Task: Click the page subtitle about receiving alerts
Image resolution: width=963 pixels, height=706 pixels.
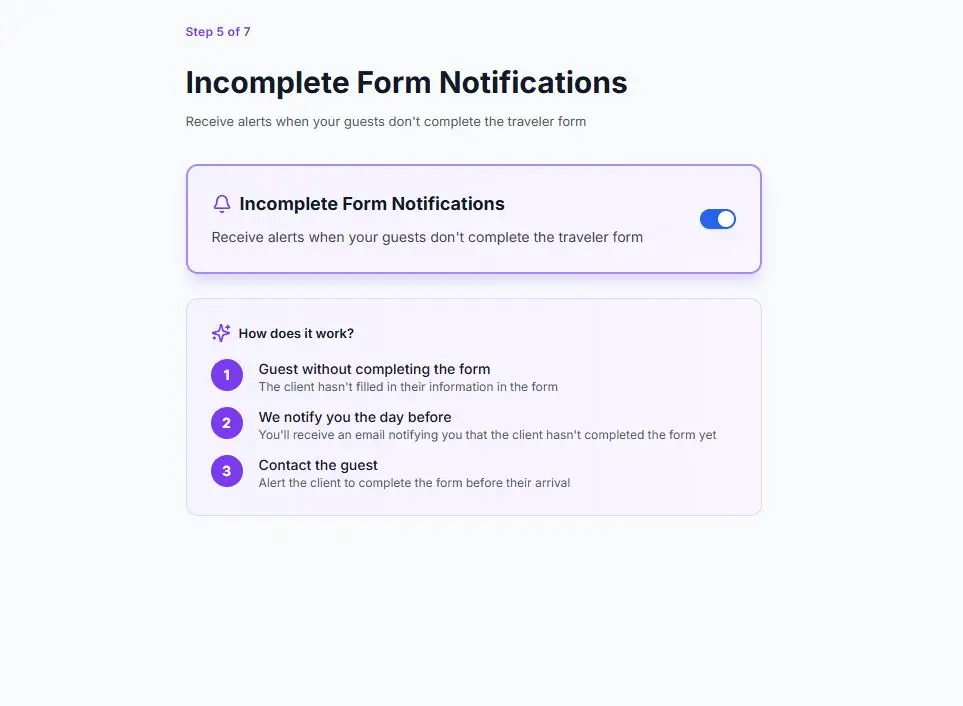Action: click(386, 121)
